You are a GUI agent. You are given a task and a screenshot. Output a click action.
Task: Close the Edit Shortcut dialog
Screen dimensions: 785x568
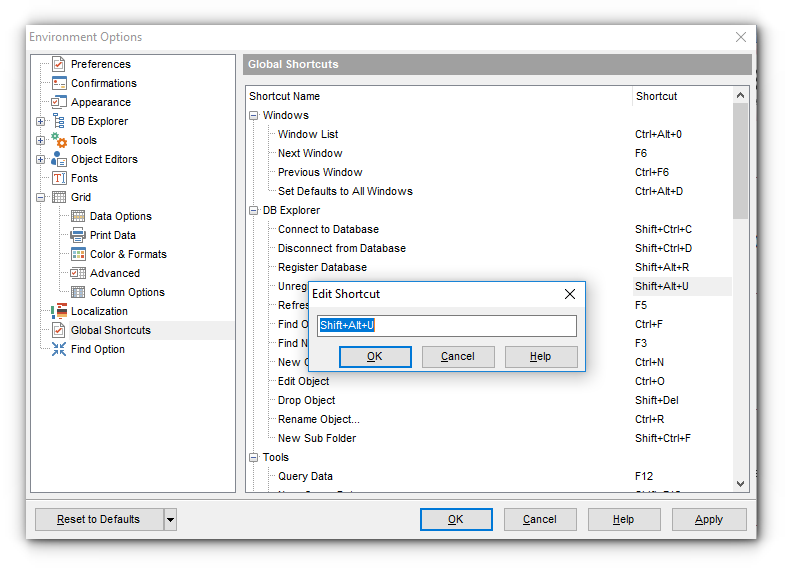pyautogui.click(x=570, y=294)
